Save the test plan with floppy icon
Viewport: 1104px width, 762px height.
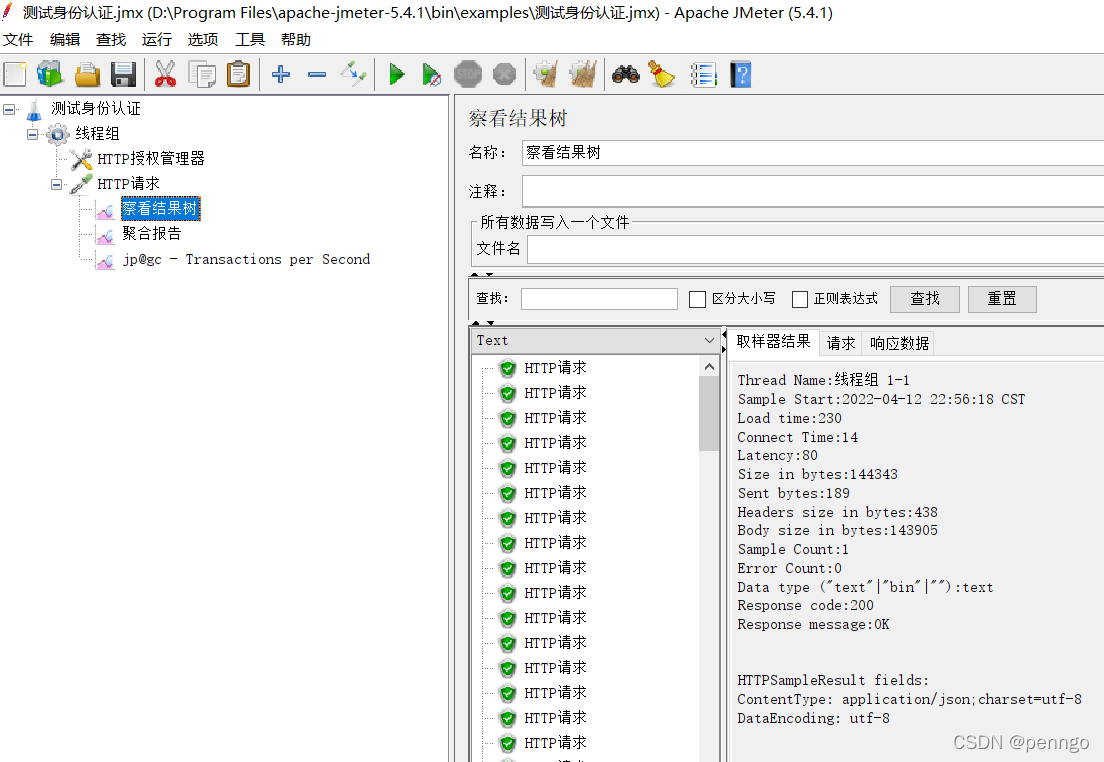tap(123, 74)
